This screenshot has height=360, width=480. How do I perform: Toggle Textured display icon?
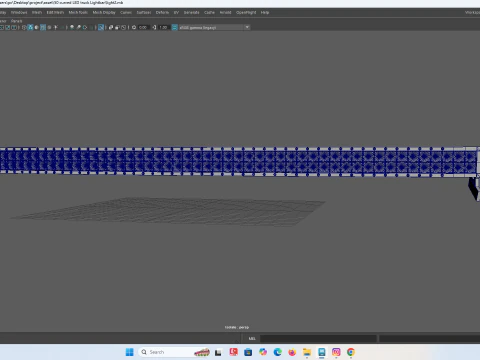49,27
